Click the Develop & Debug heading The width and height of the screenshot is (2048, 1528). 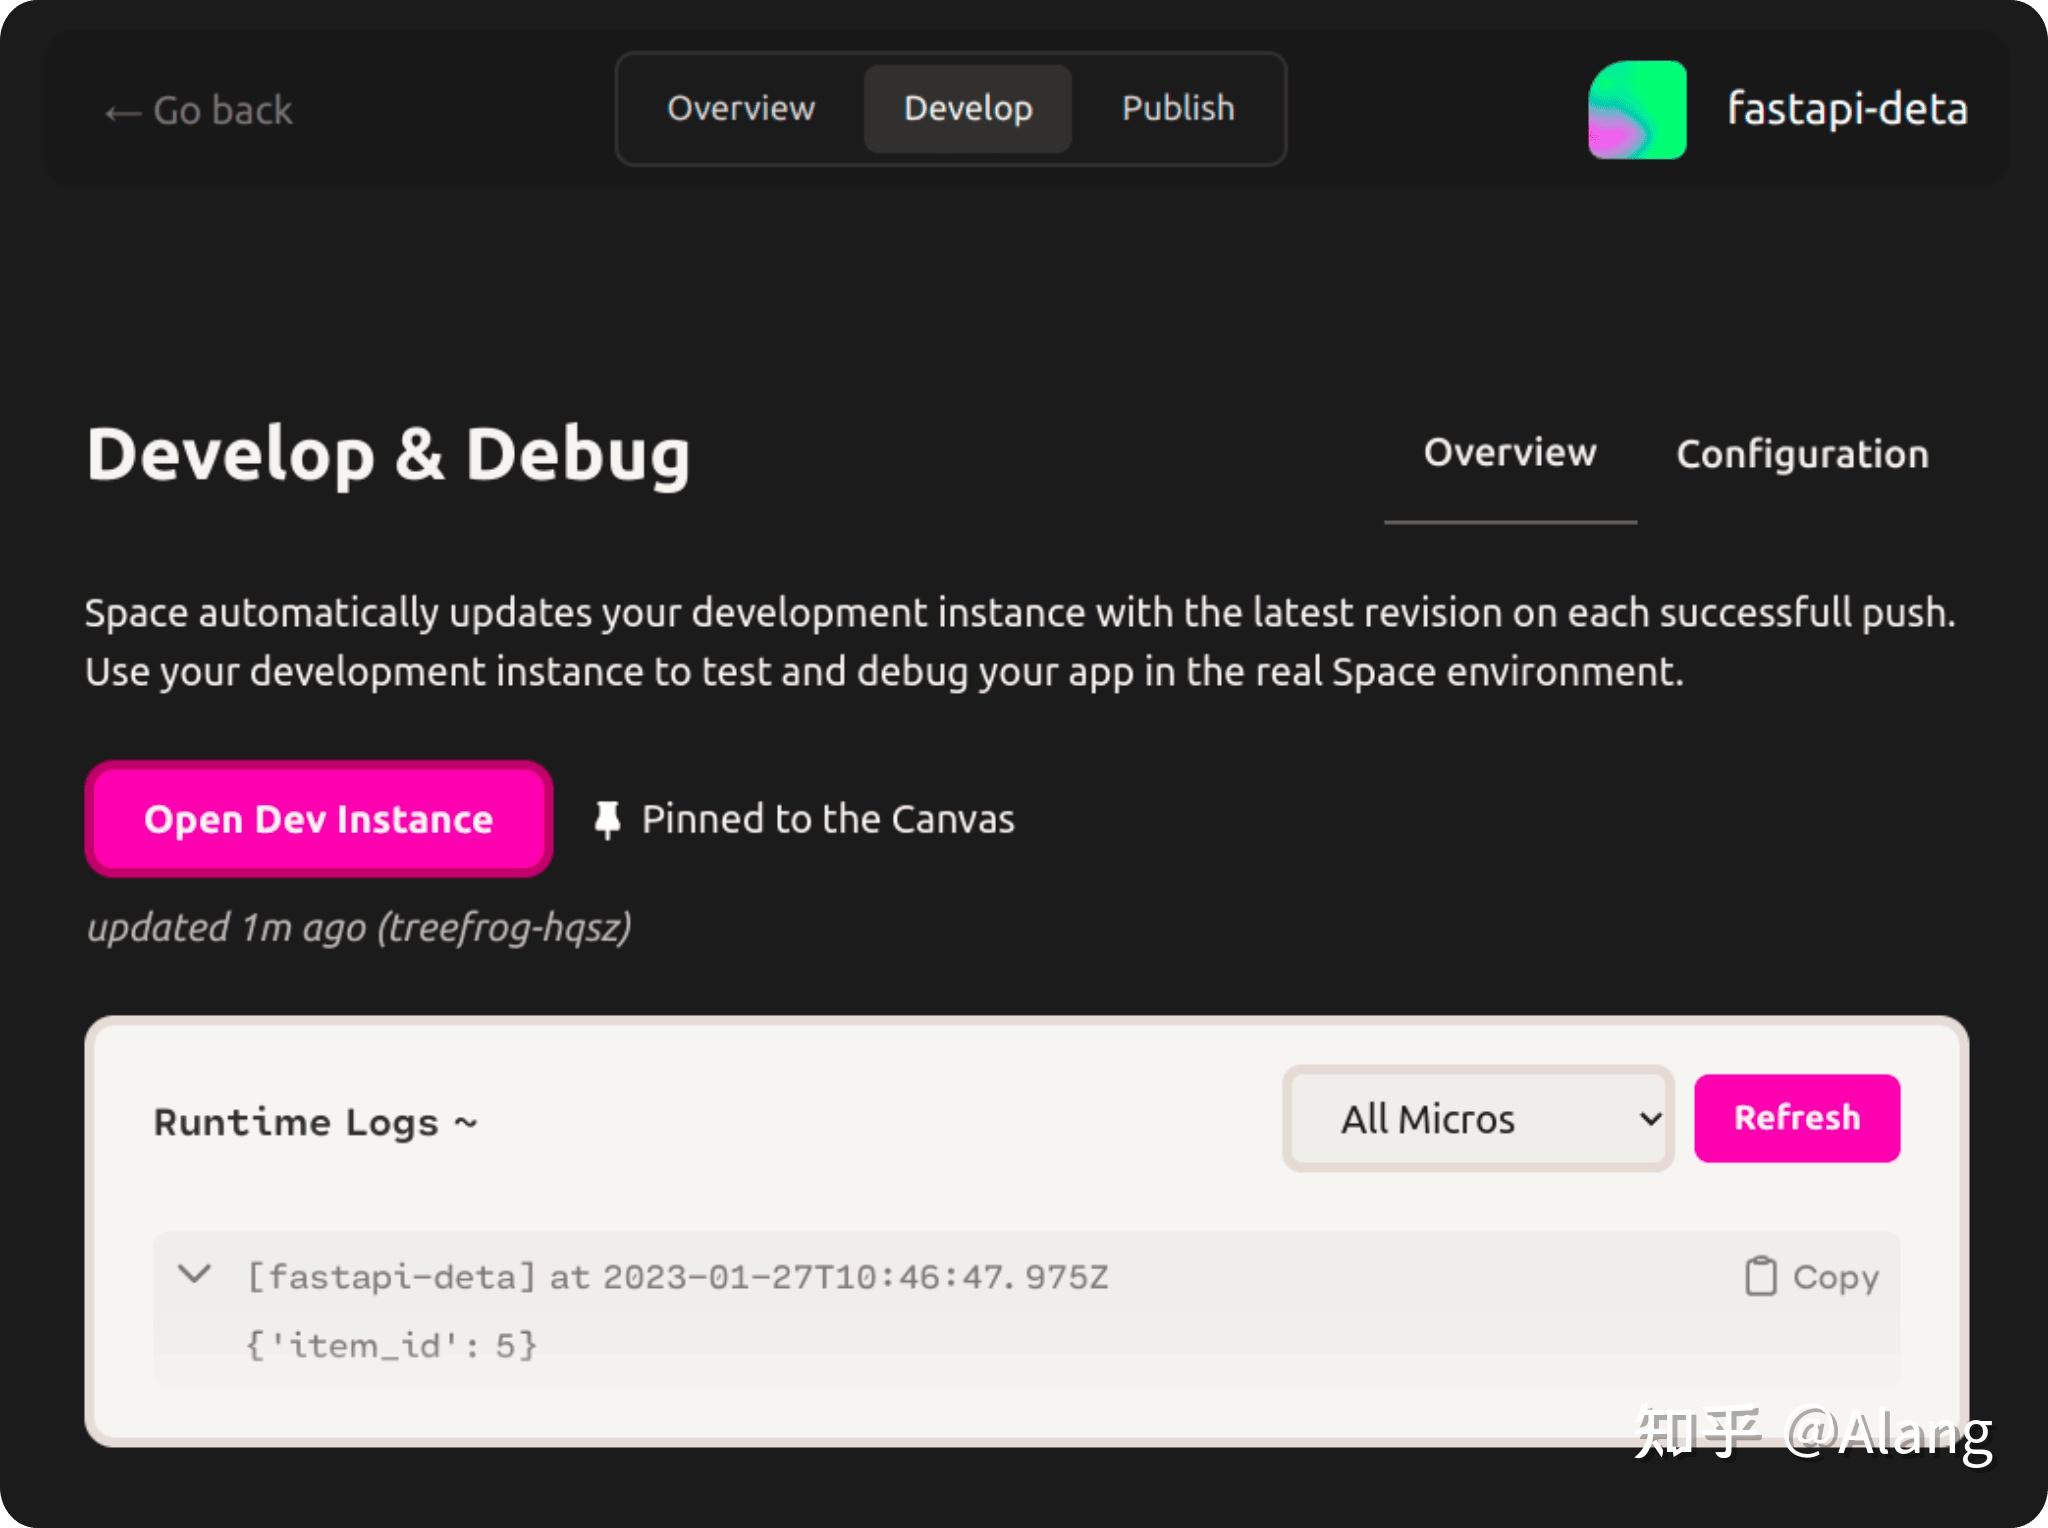tap(388, 455)
